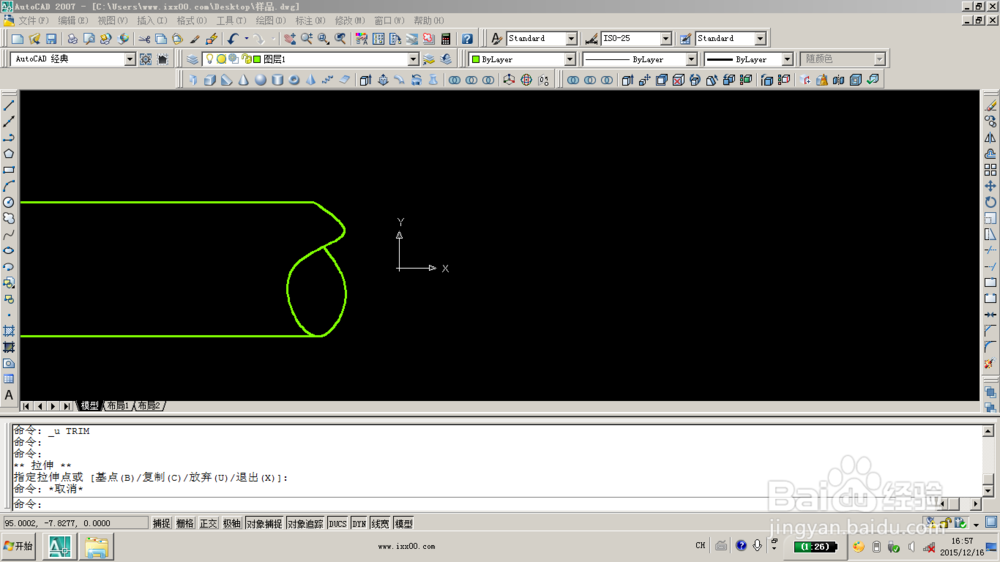Select the Mirror modify tool
The height and width of the screenshot is (562, 1000).
click(x=990, y=138)
